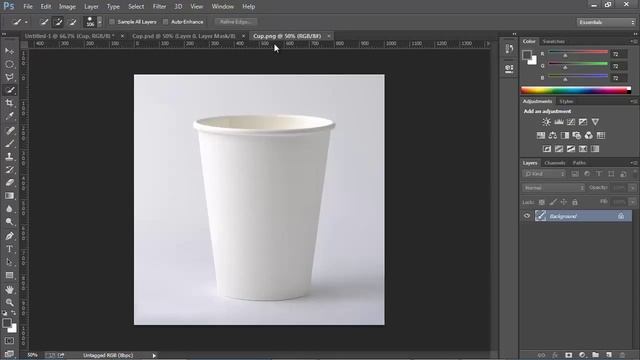The height and width of the screenshot is (360, 640).
Task: Open the Fill slider dropdown arrow
Action: coord(632,202)
